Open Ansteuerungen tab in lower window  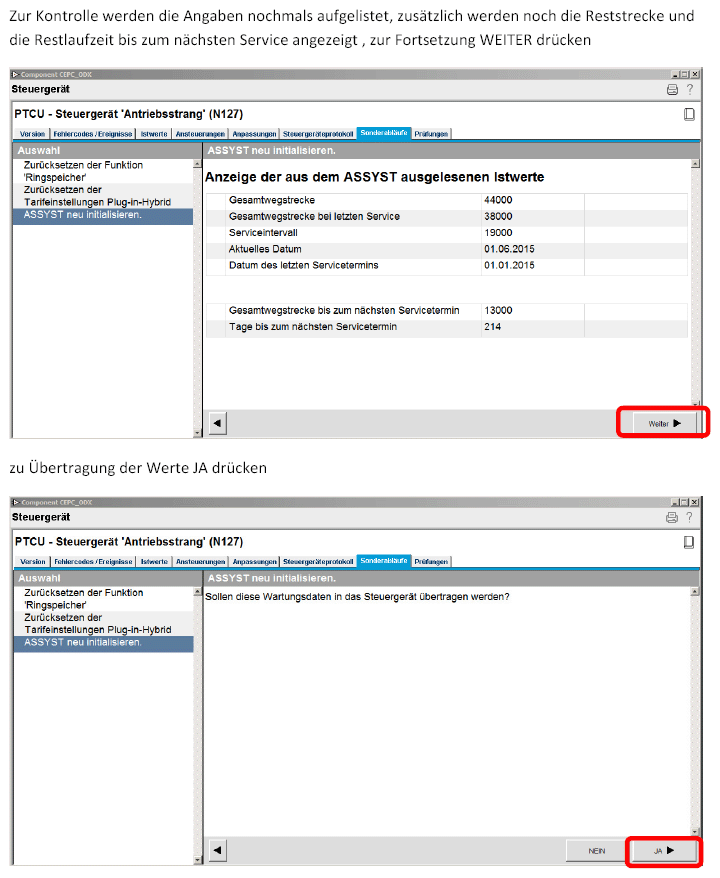point(200,562)
